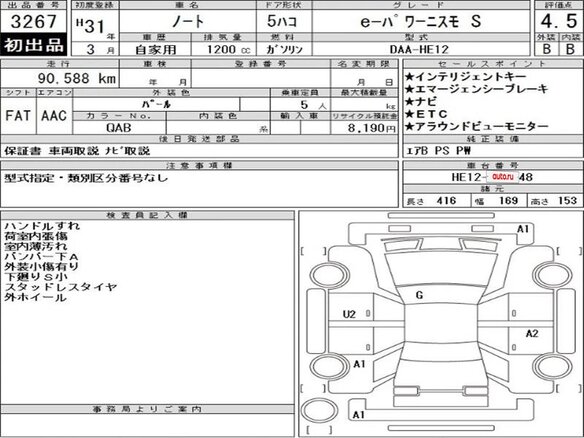Click 検査員記入欄 section header
This screenshot has width=584, height=438.
click(147, 215)
